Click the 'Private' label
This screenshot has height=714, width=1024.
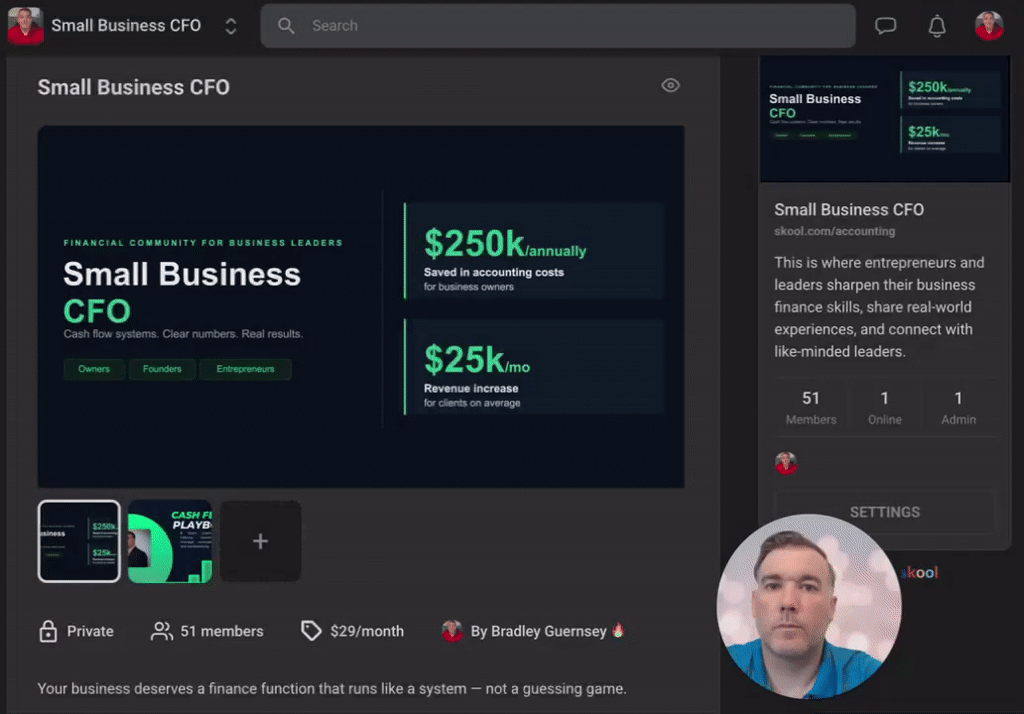click(90, 631)
